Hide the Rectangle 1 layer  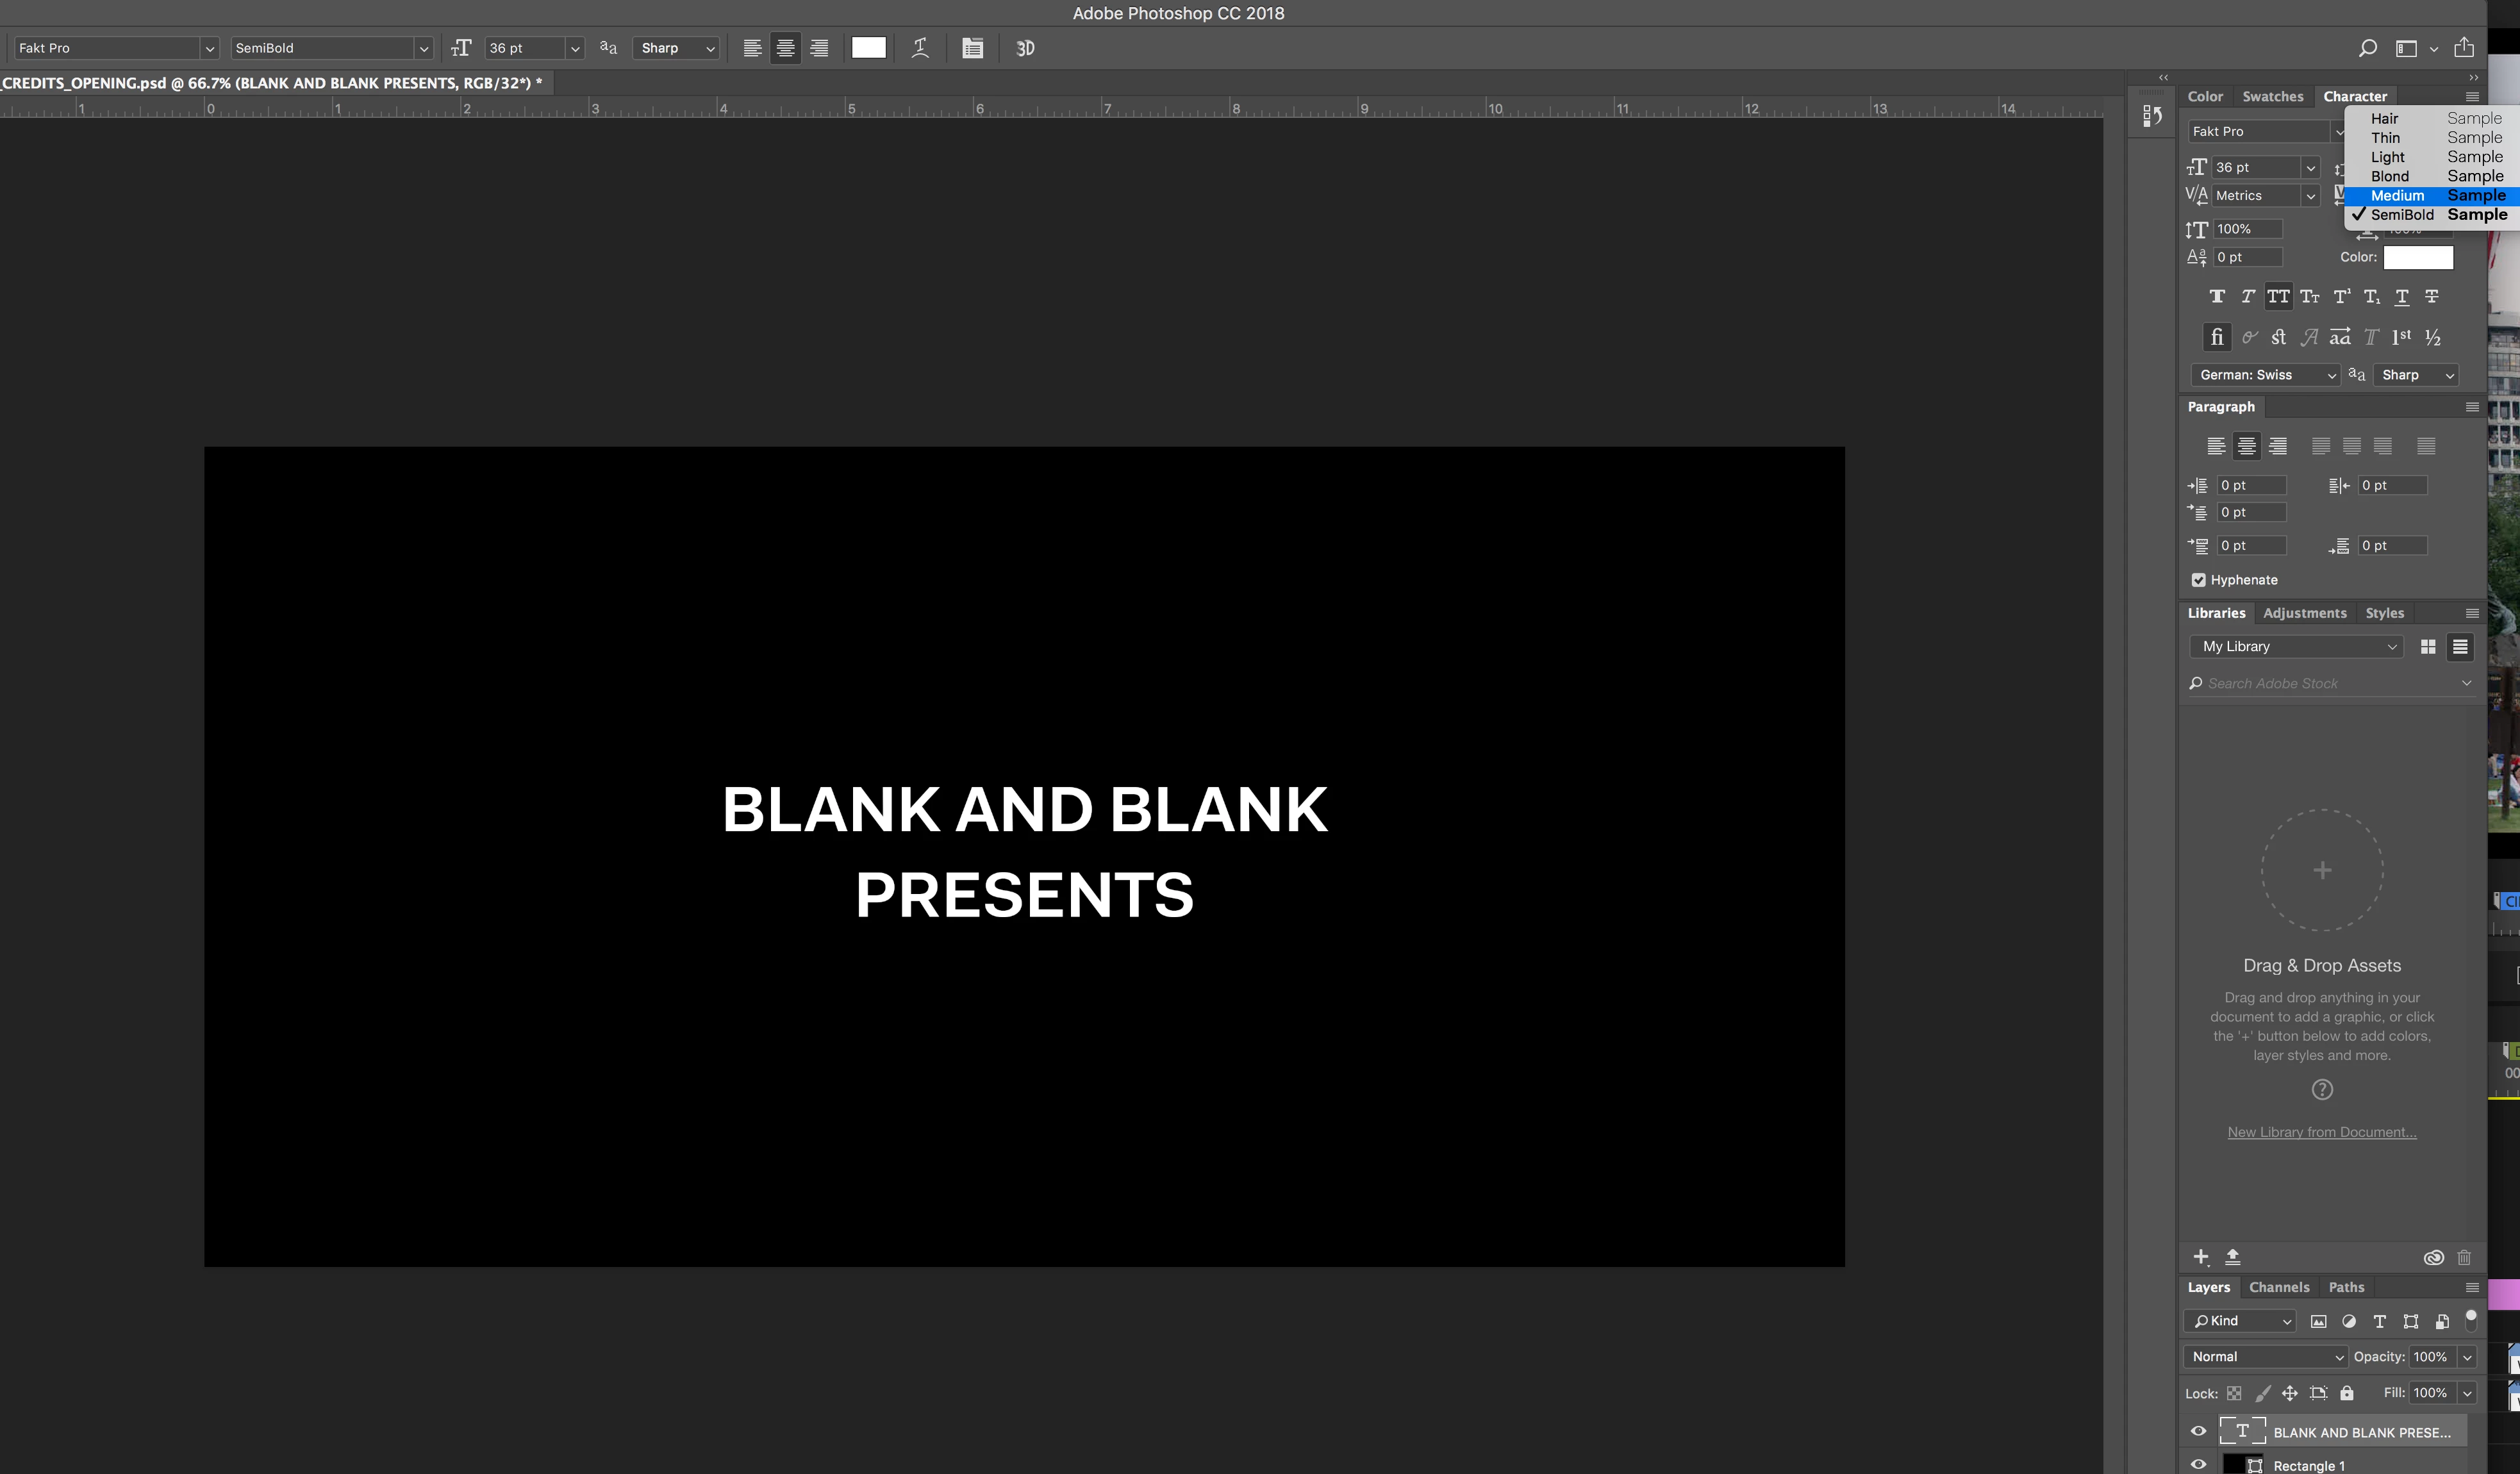(x=2198, y=1464)
